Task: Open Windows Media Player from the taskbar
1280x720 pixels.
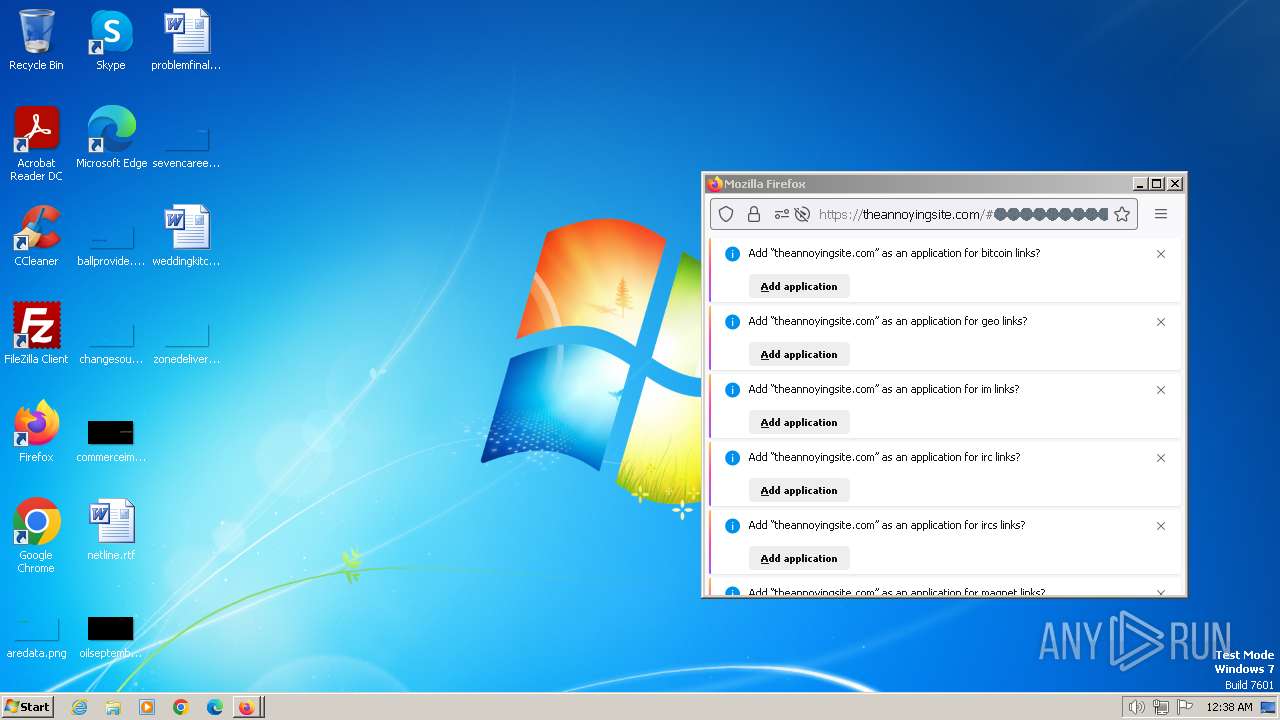Action: tap(147, 707)
